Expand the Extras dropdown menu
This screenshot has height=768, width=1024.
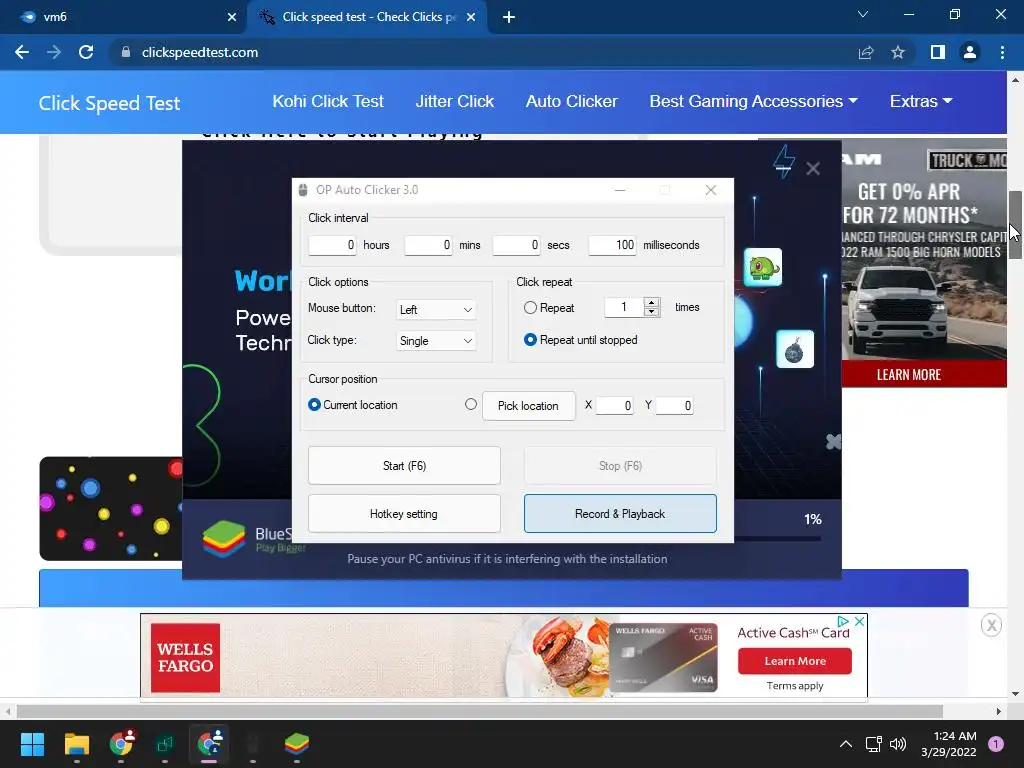(x=921, y=101)
